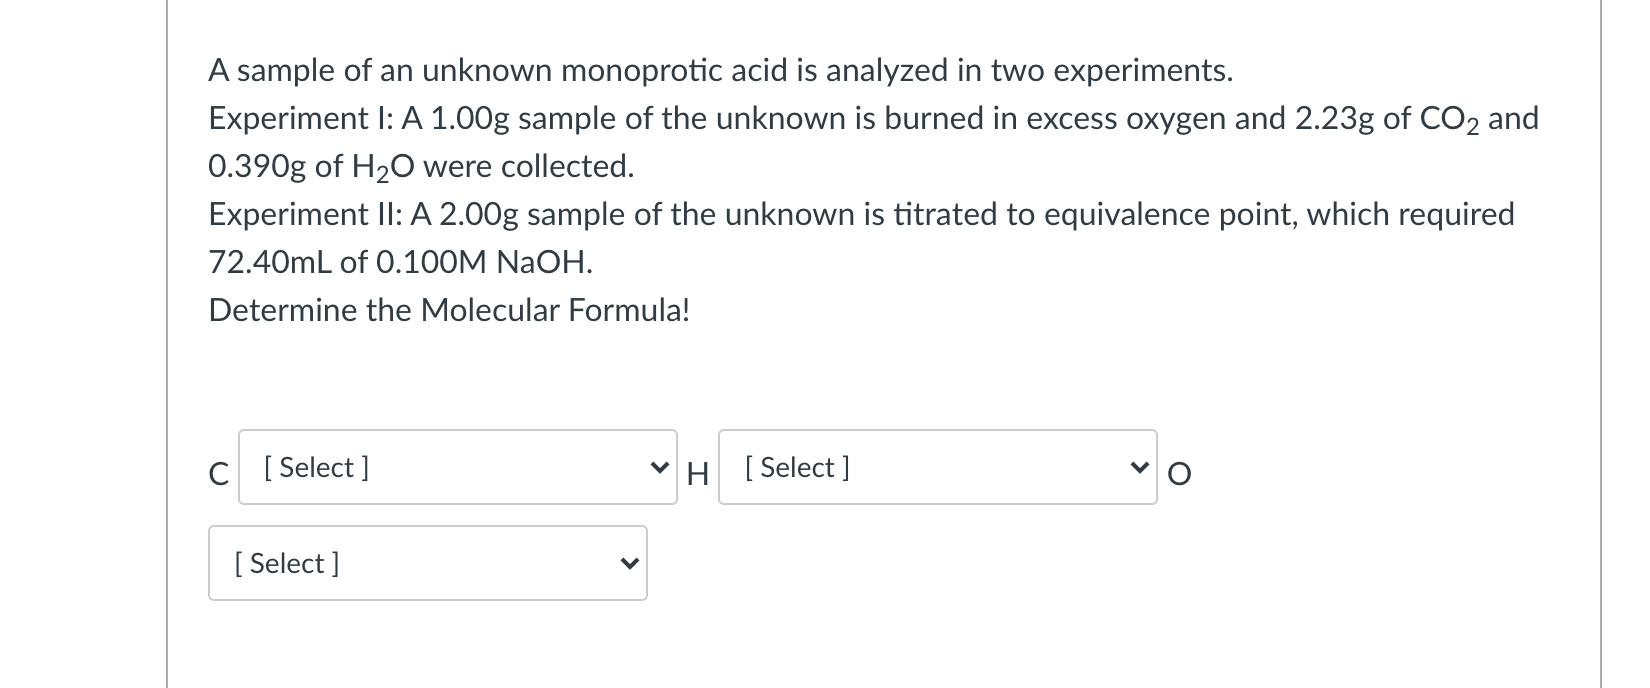This screenshot has height=688, width=1650.
Task: Click the '2.23g' mass value
Action: pyautogui.click(x=1335, y=119)
